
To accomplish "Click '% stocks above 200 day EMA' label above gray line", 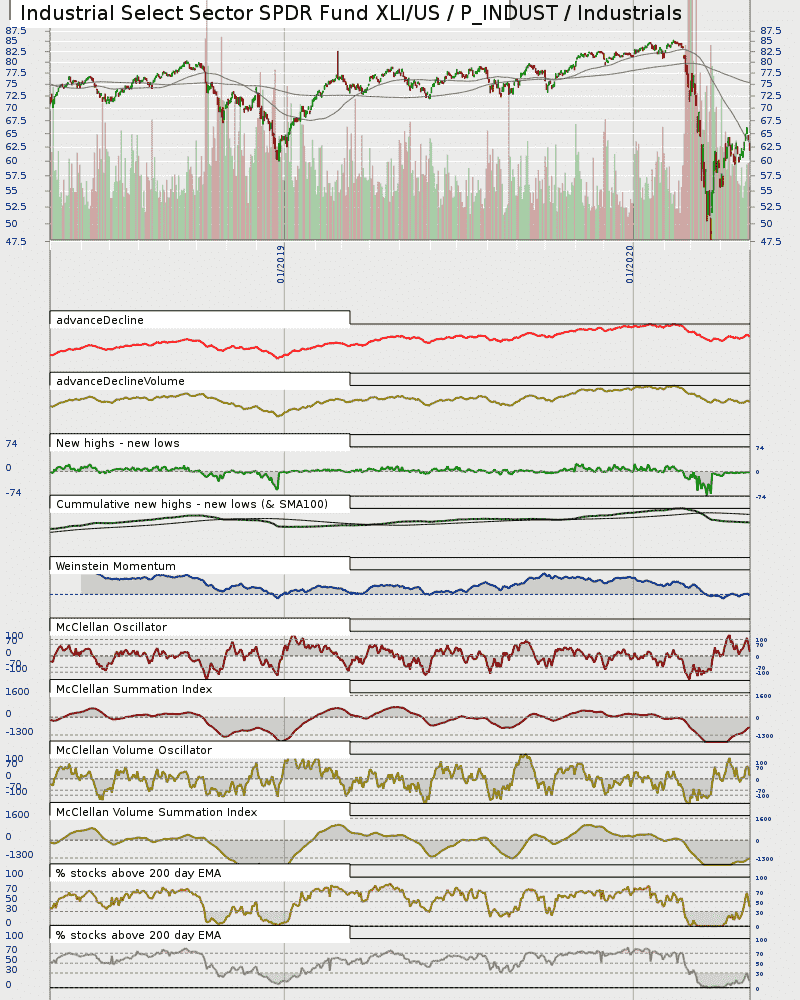I will 138,936.
